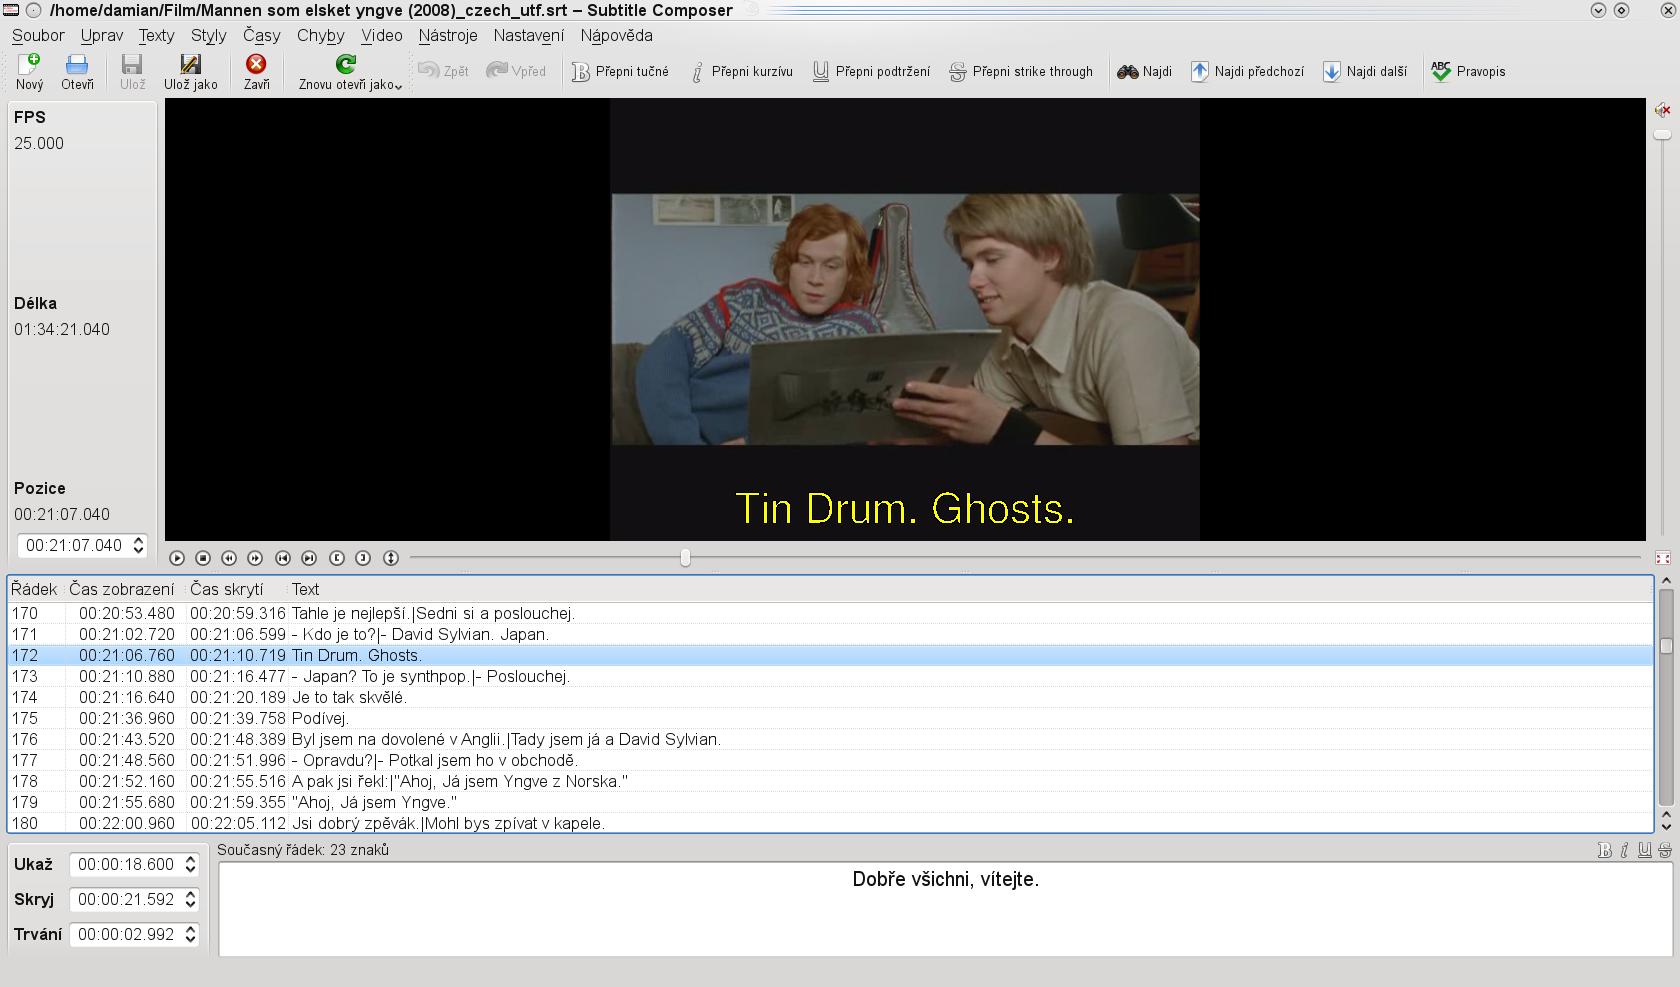The image size is (1680, 987).
Task: Select row 173 Japan? To je synthpop
Action: (x=830, y=676)
